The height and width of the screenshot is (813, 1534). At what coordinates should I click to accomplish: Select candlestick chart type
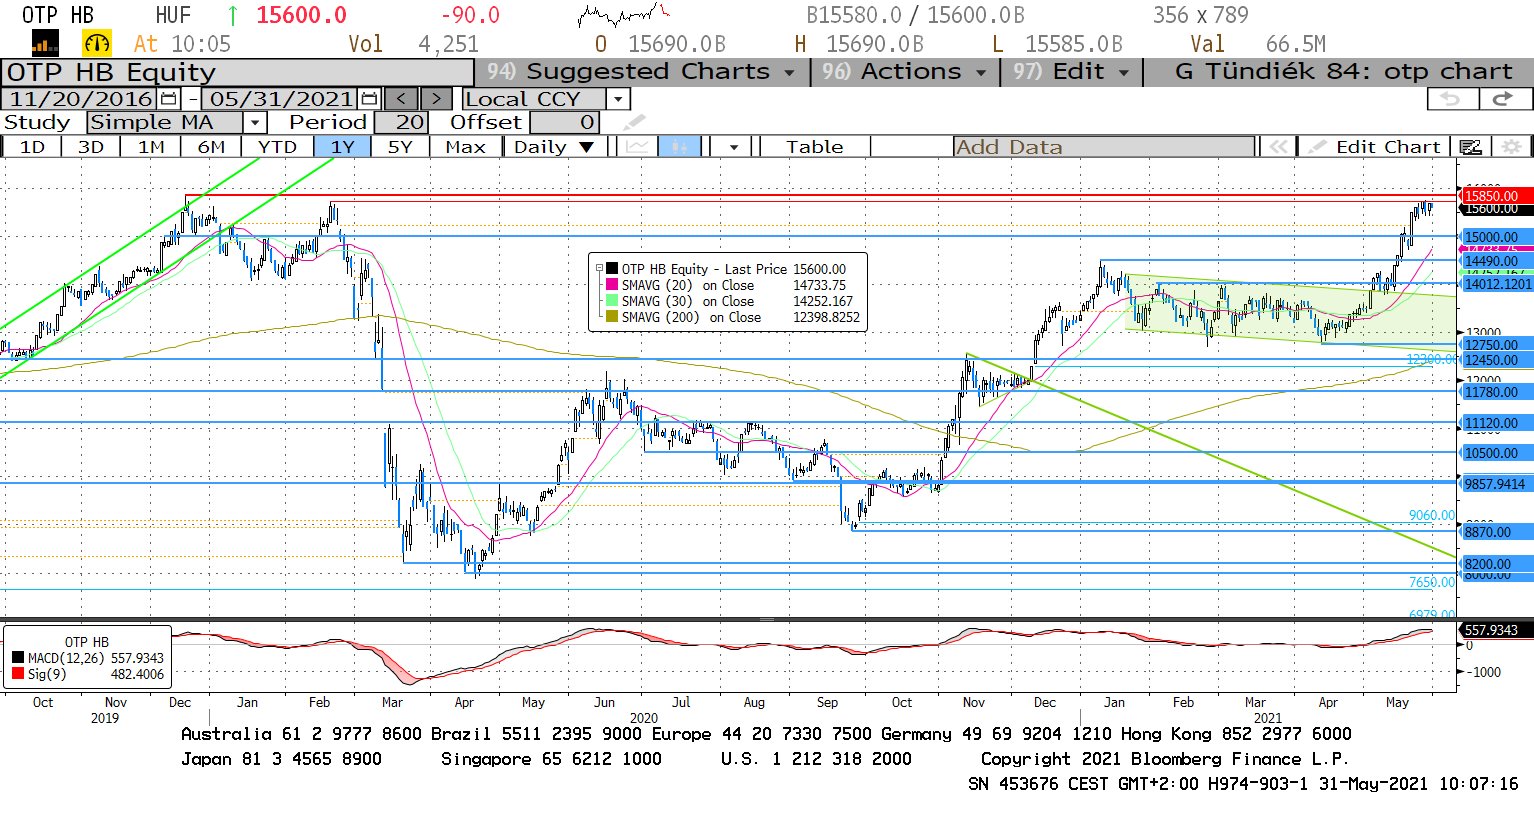pos(680,147)
